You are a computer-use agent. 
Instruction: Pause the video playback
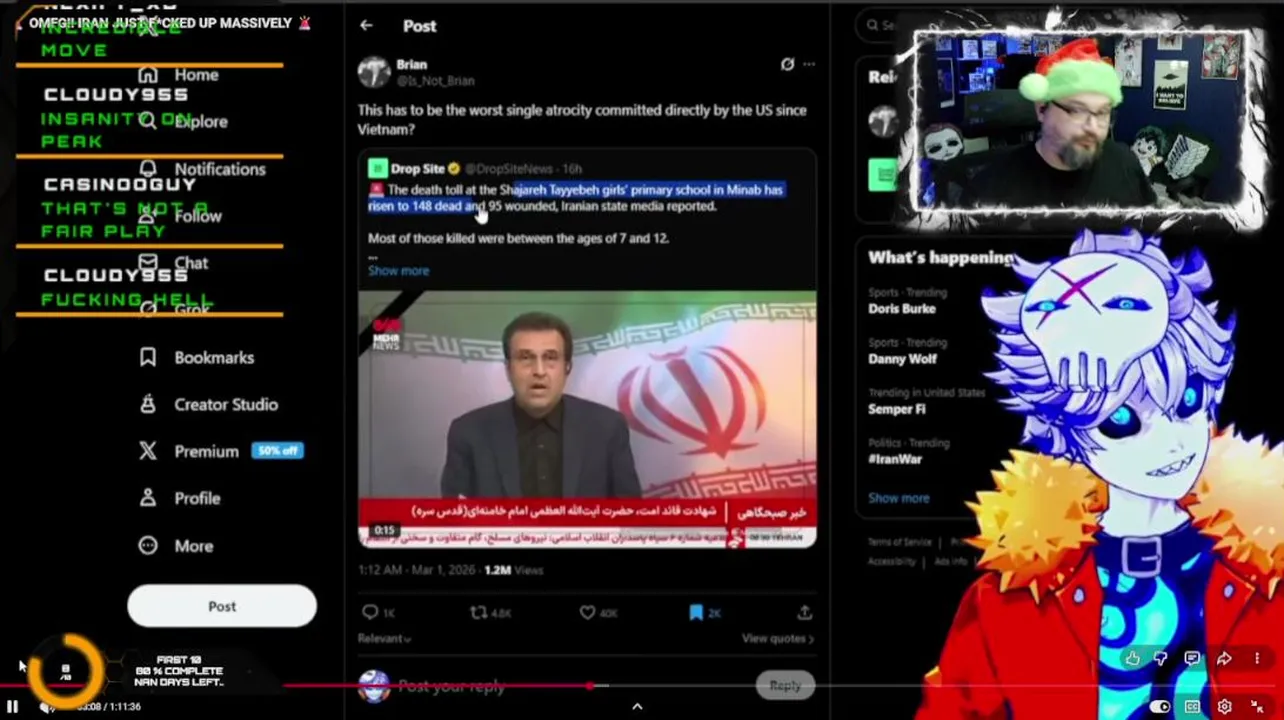[x=13, y=707]
